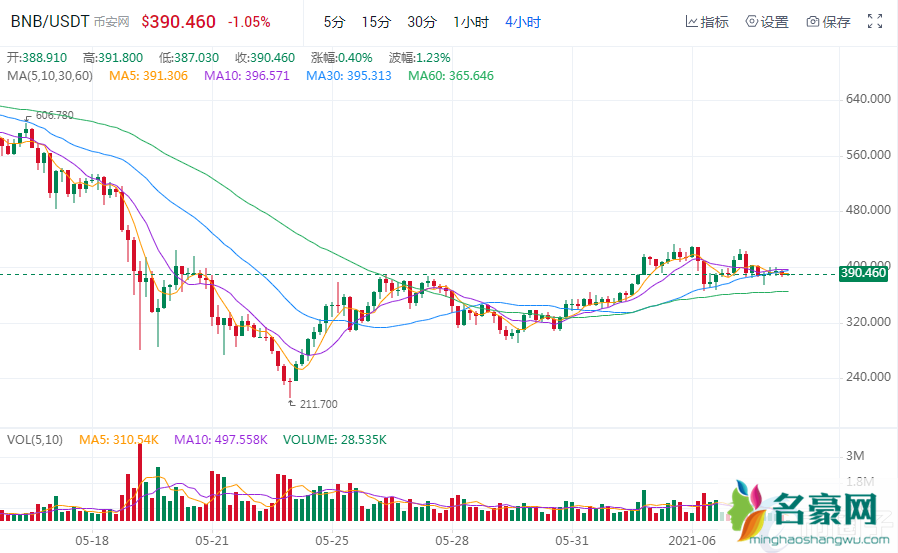This screenshot has width=898, height=553.
Task: Click the VOLUME: 28.535K label
Action: tap(335, 440)
